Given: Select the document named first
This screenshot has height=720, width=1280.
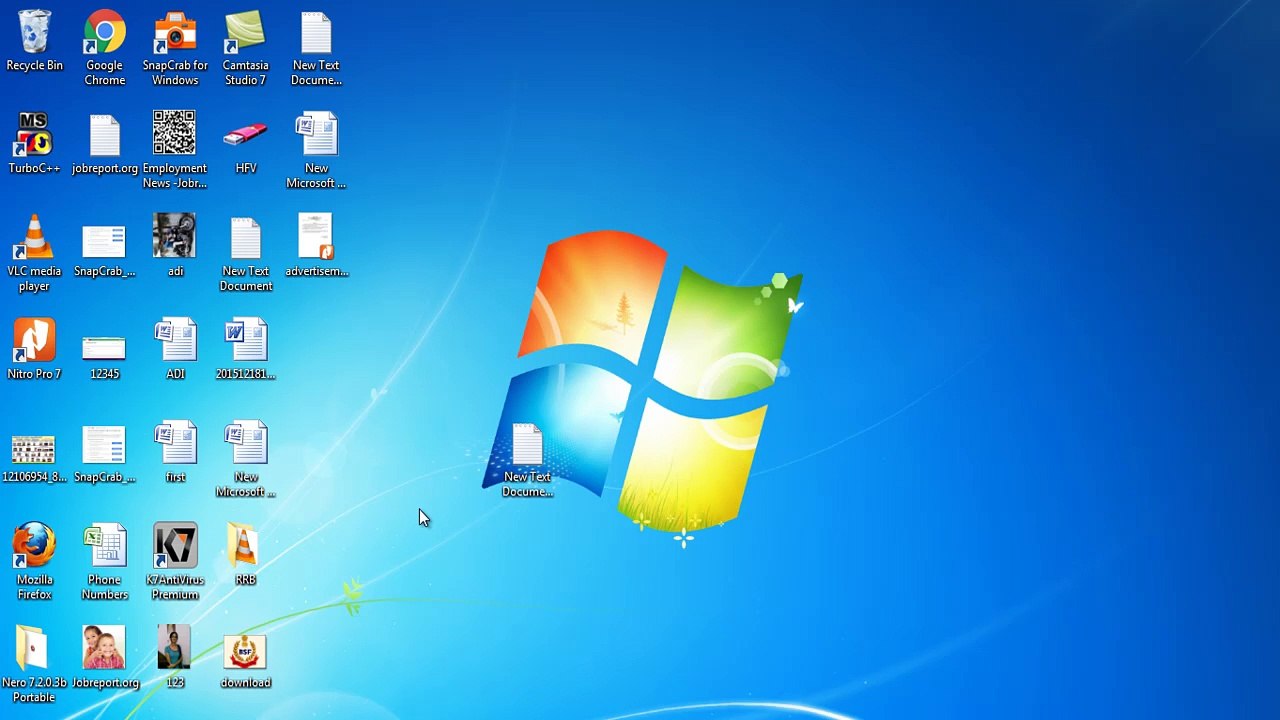Looking at the screenshot, I should (175, 453).
